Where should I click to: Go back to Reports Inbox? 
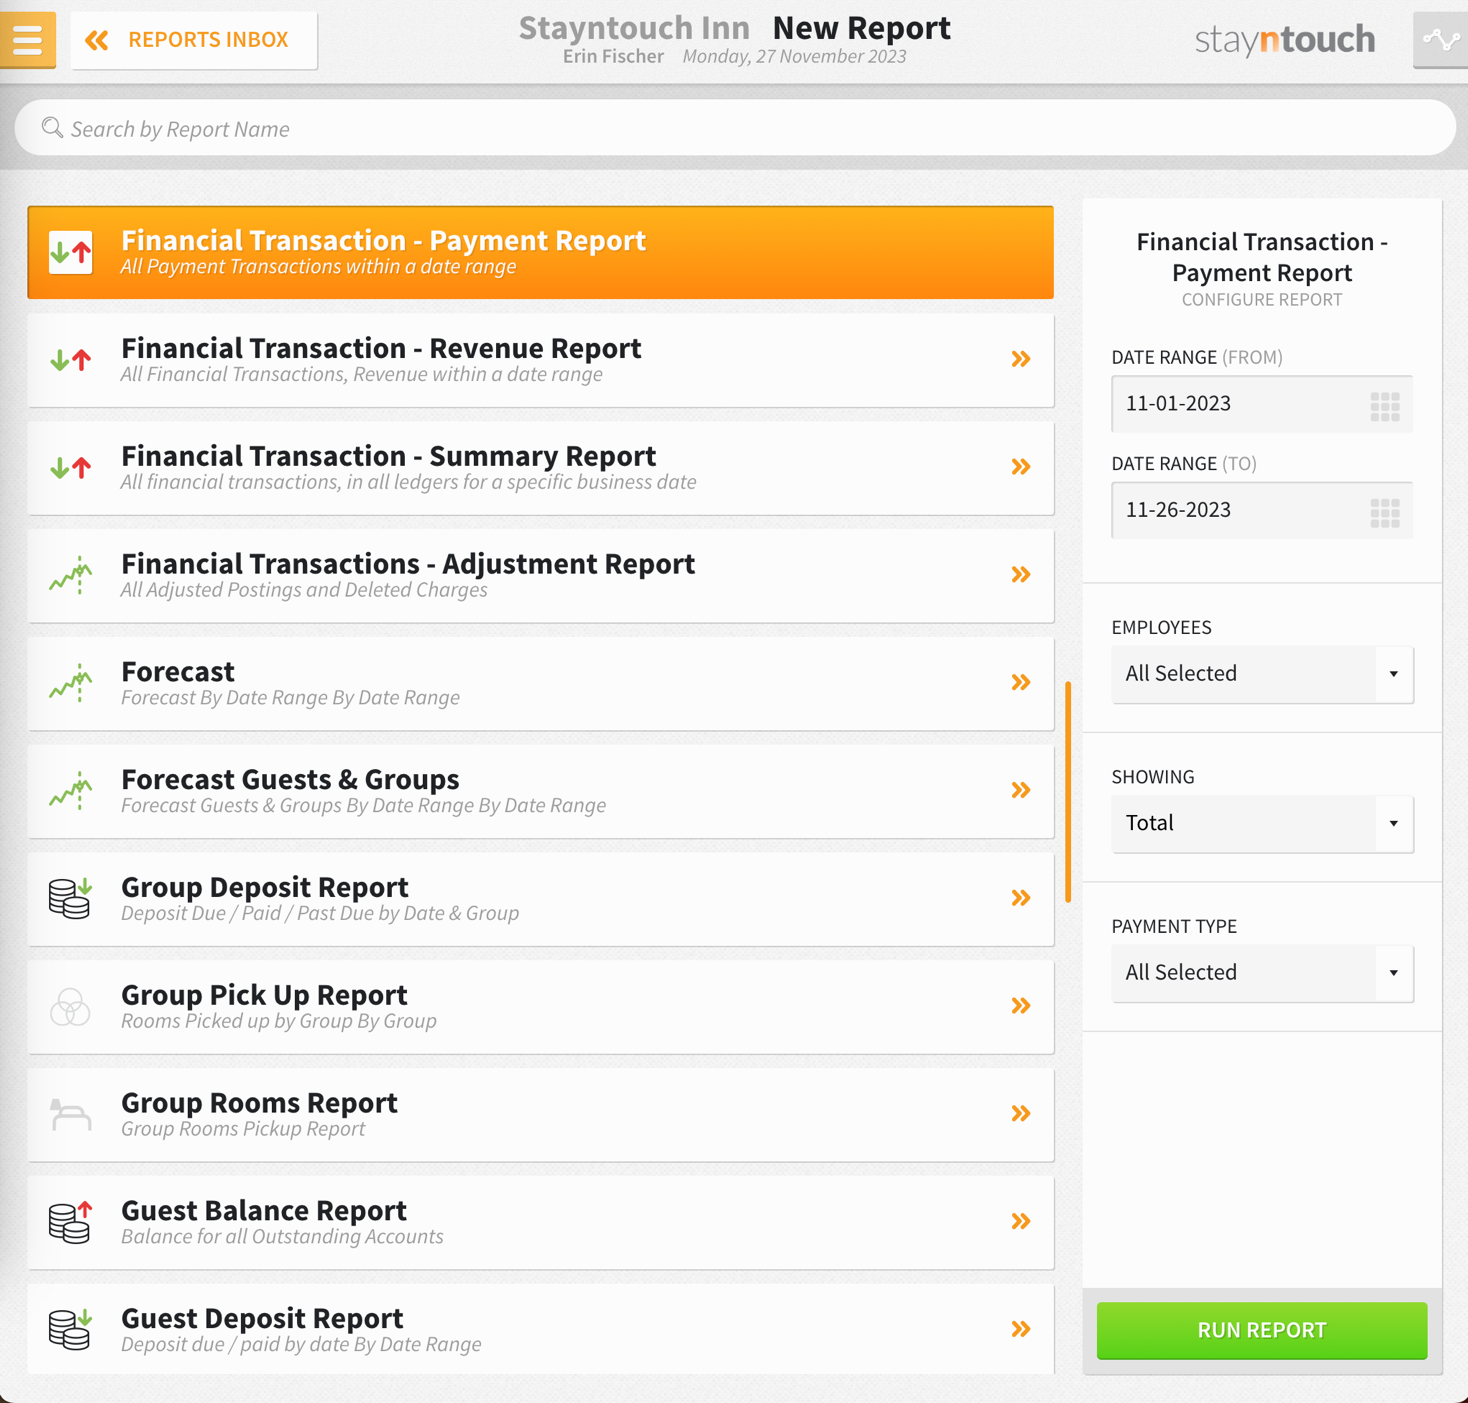tap(194, 40)
